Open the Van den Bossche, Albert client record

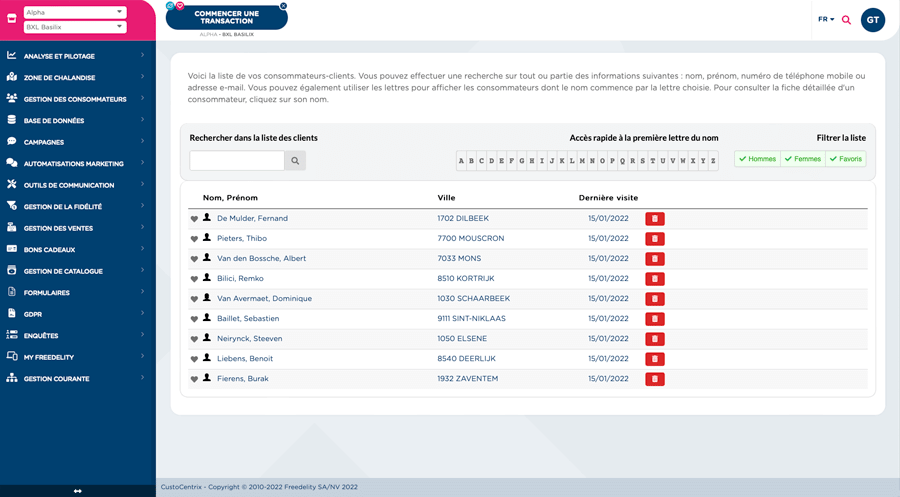click(261, 259)
